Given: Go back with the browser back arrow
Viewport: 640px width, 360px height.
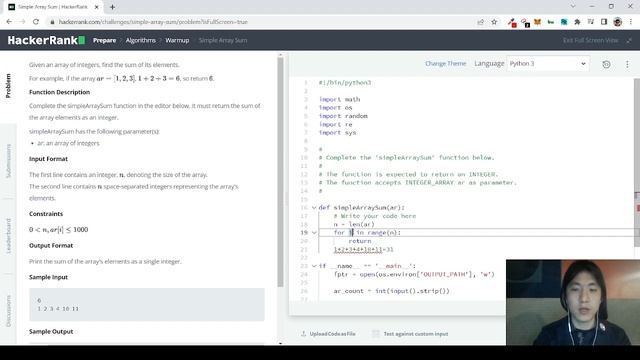Looking at the screenshot, I should pos(9,22).
